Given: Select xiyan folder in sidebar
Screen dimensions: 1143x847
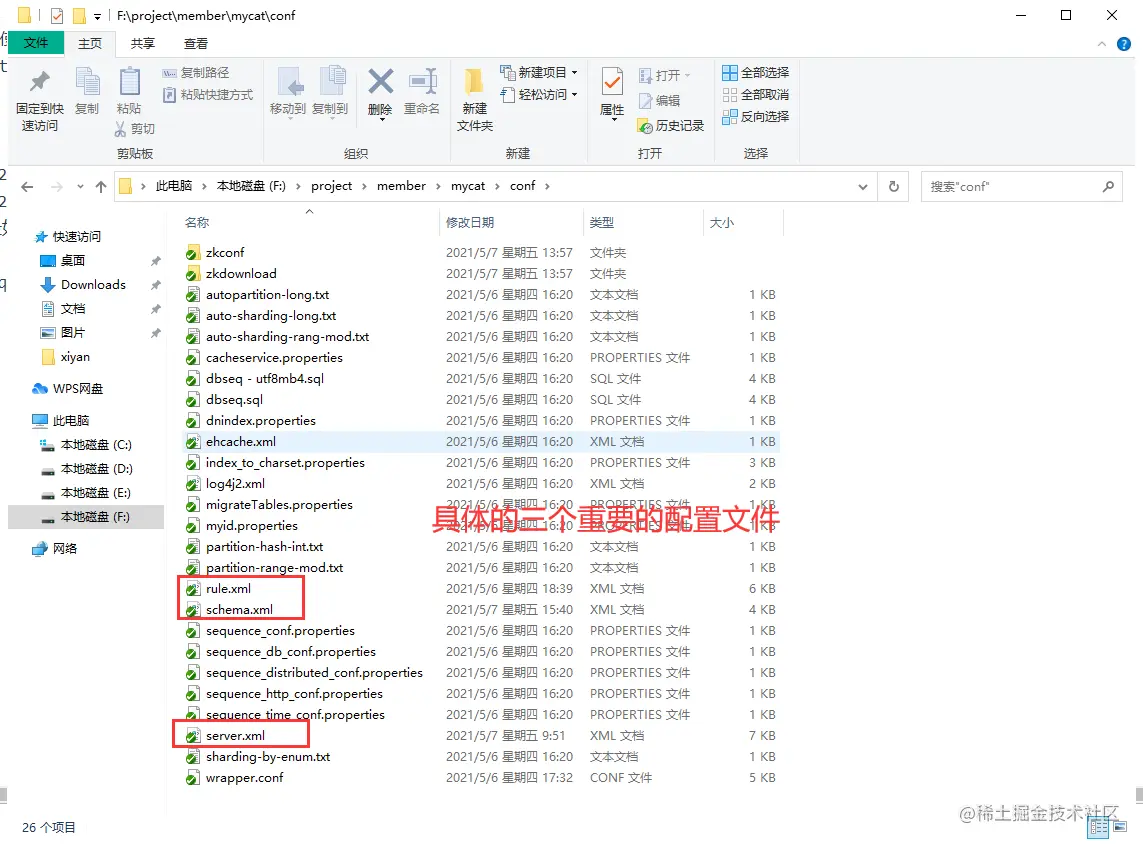Looking at the screenshot, I should 66,357.
